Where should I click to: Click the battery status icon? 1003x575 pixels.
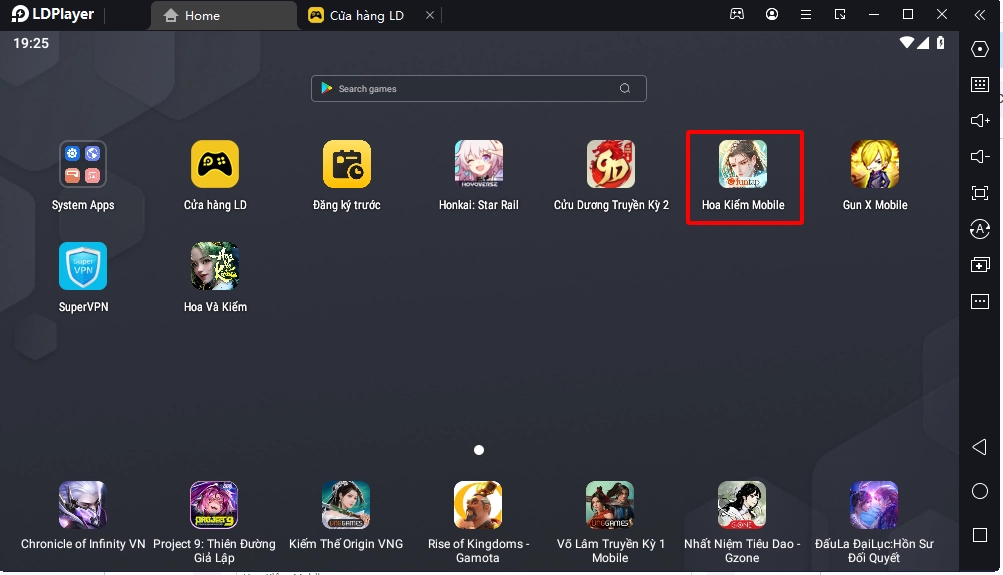[940, 43]
